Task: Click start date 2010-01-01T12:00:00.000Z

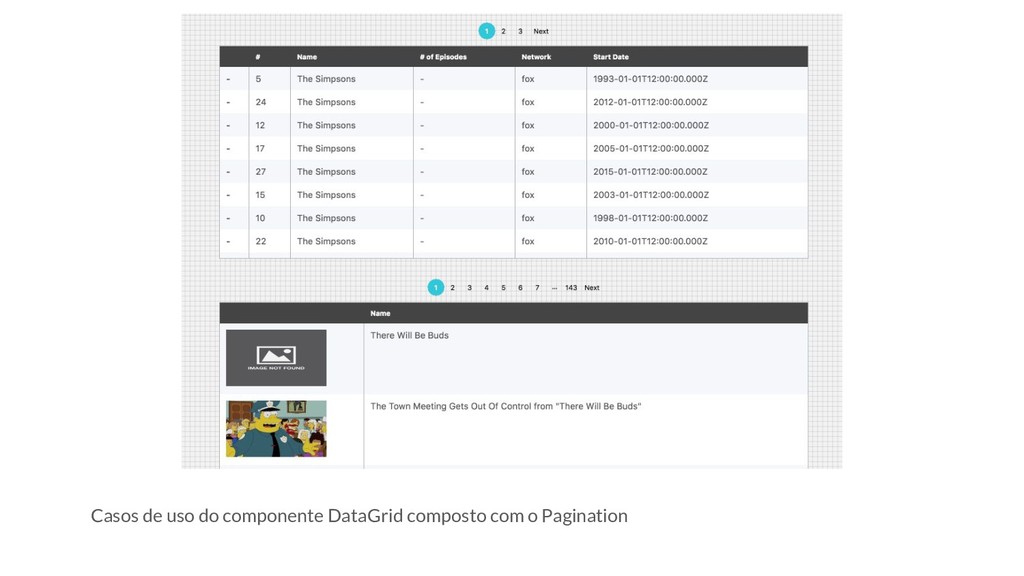Action: point(650,241)
